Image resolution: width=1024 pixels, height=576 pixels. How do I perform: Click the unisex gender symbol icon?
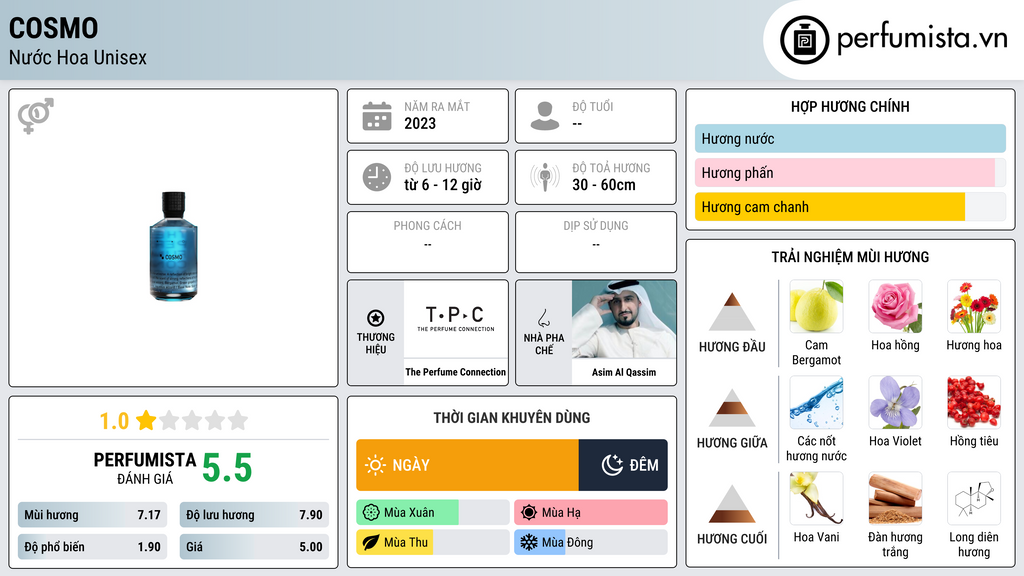tap(36, 116)
